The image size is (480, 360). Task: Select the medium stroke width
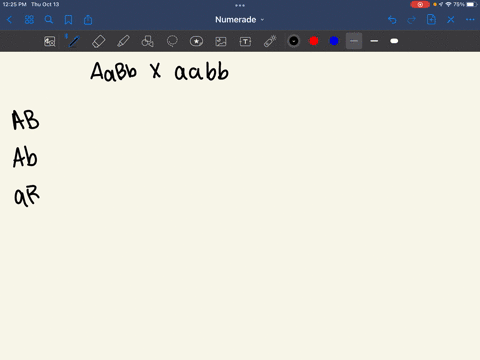click(374, 41)
